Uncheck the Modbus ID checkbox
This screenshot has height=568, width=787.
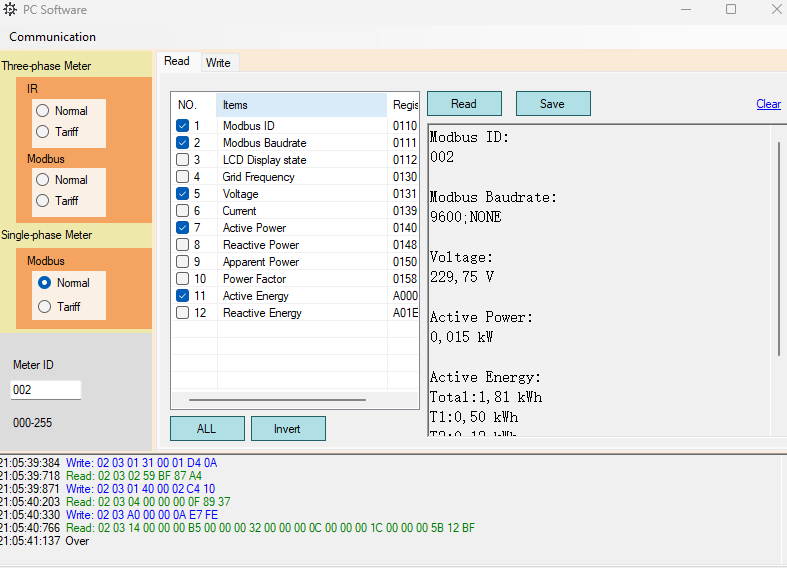(182, 126)
